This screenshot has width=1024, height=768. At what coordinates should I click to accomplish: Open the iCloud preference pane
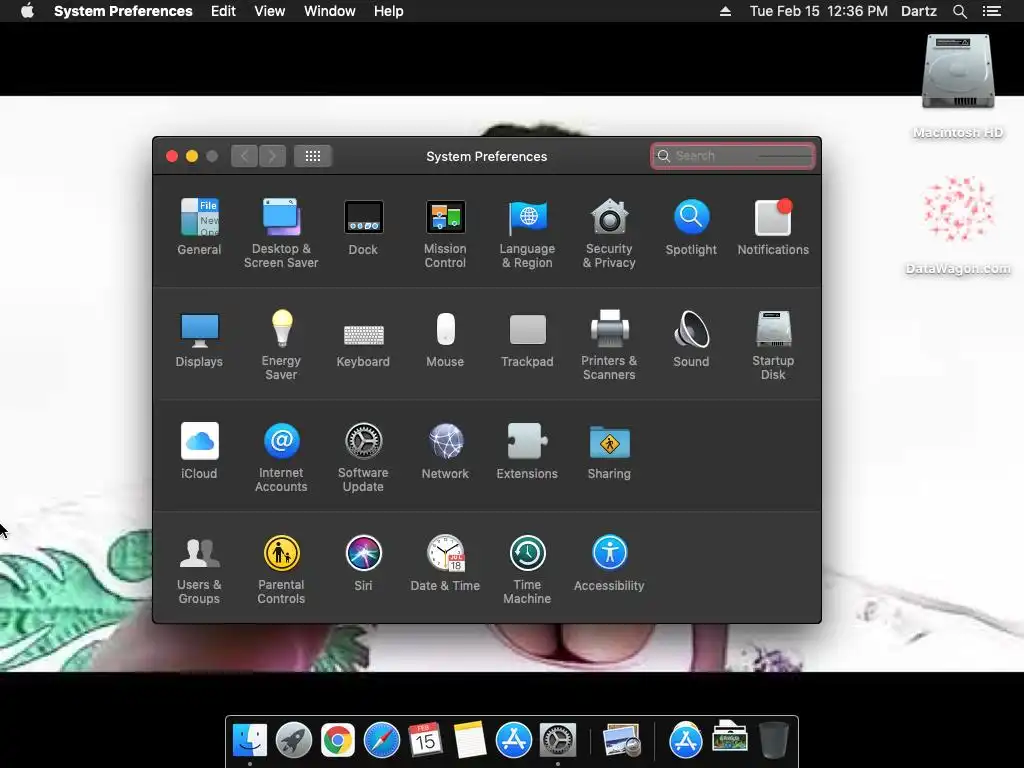(199, 451)
